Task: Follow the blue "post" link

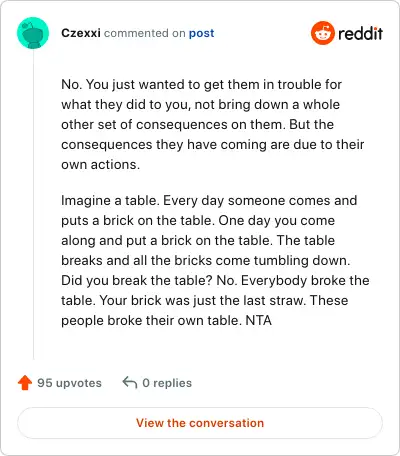Action: click(201, 33)
